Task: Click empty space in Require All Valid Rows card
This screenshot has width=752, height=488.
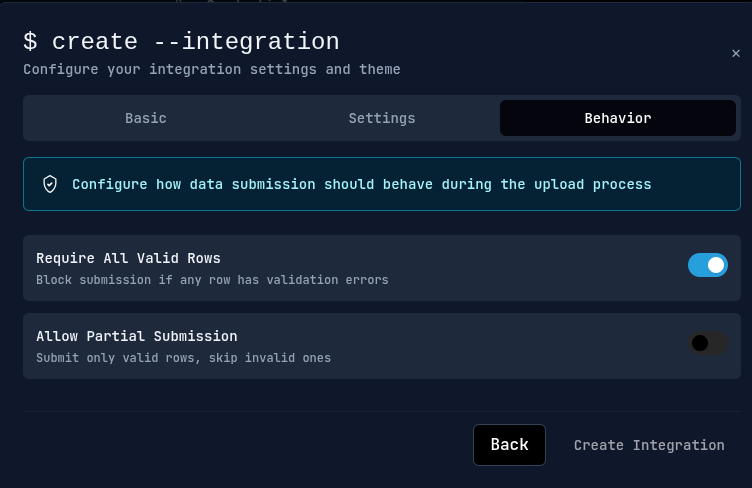Action: [x=540, y=268]
